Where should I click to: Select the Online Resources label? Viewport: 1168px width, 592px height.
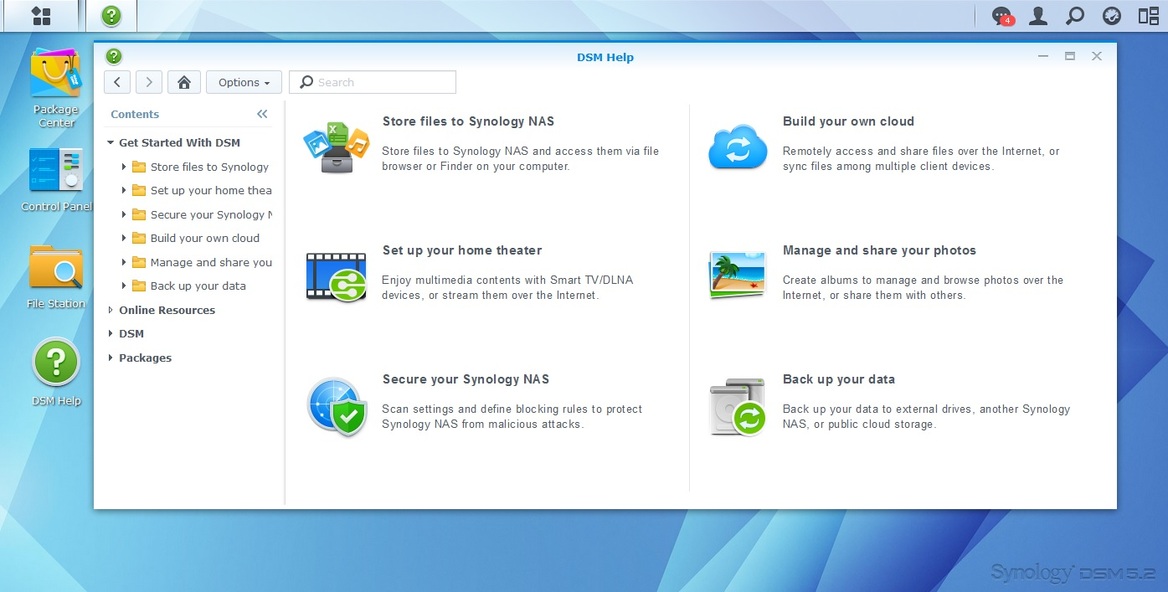click(167, 310)
